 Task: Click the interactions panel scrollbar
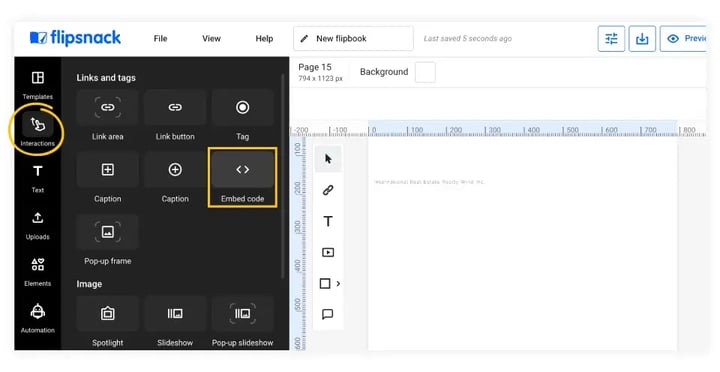click(282, 175)
